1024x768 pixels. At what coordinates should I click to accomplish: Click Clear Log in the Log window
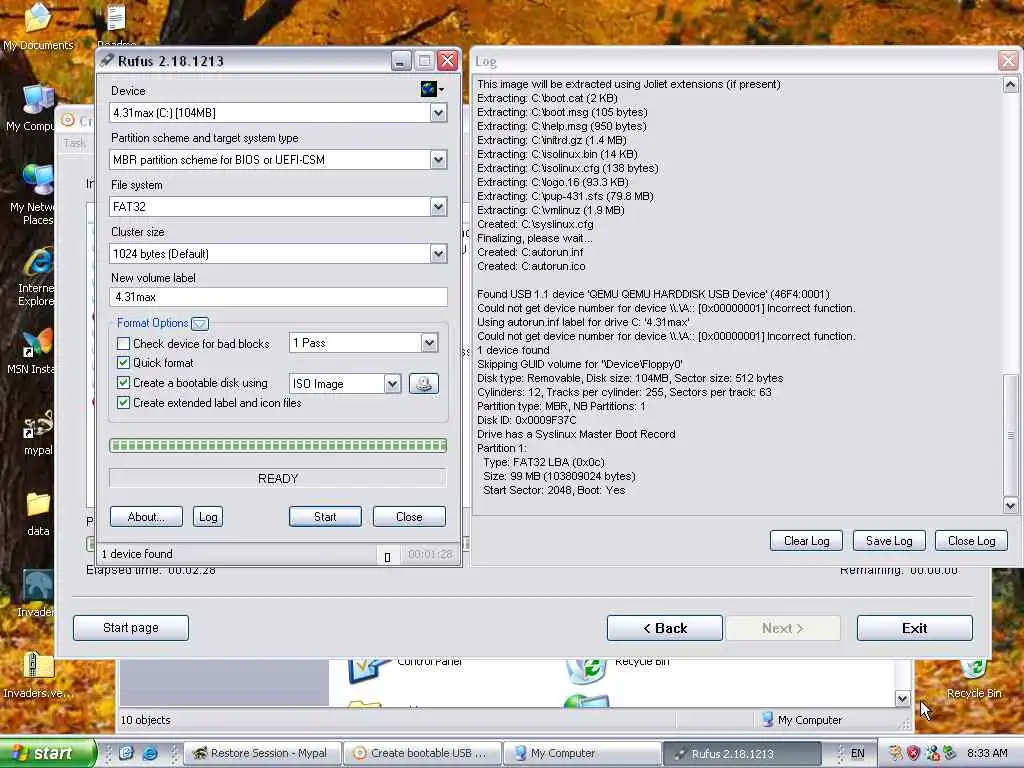pos(807,541)
